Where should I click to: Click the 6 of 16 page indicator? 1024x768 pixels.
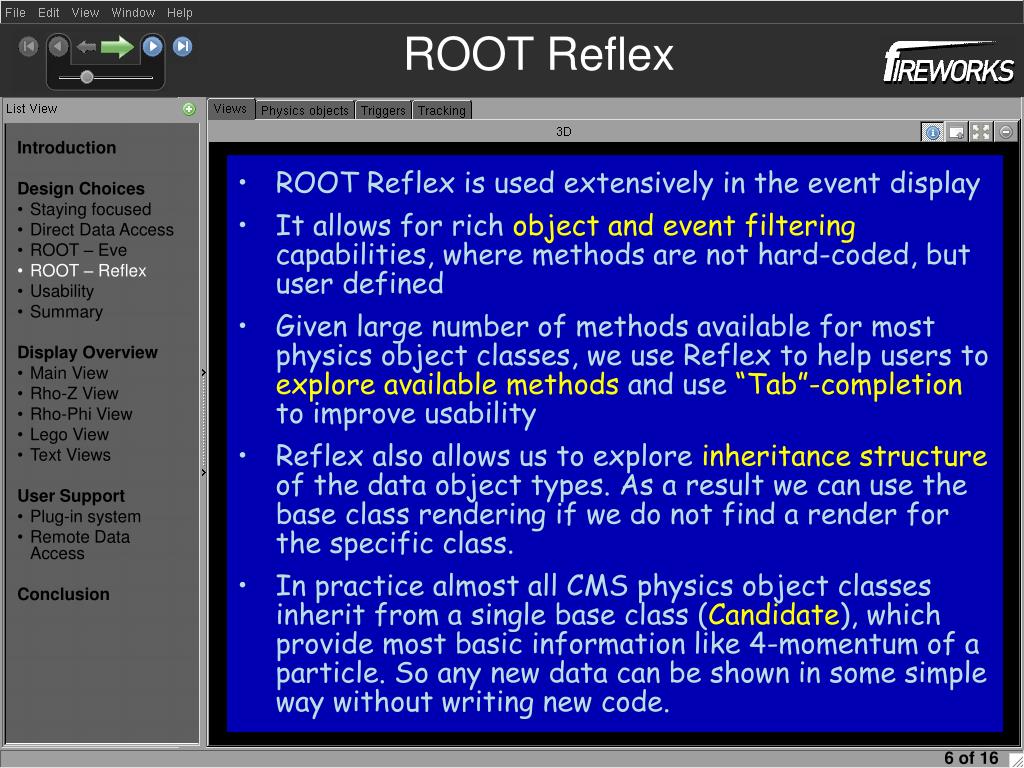pos(971,758)
